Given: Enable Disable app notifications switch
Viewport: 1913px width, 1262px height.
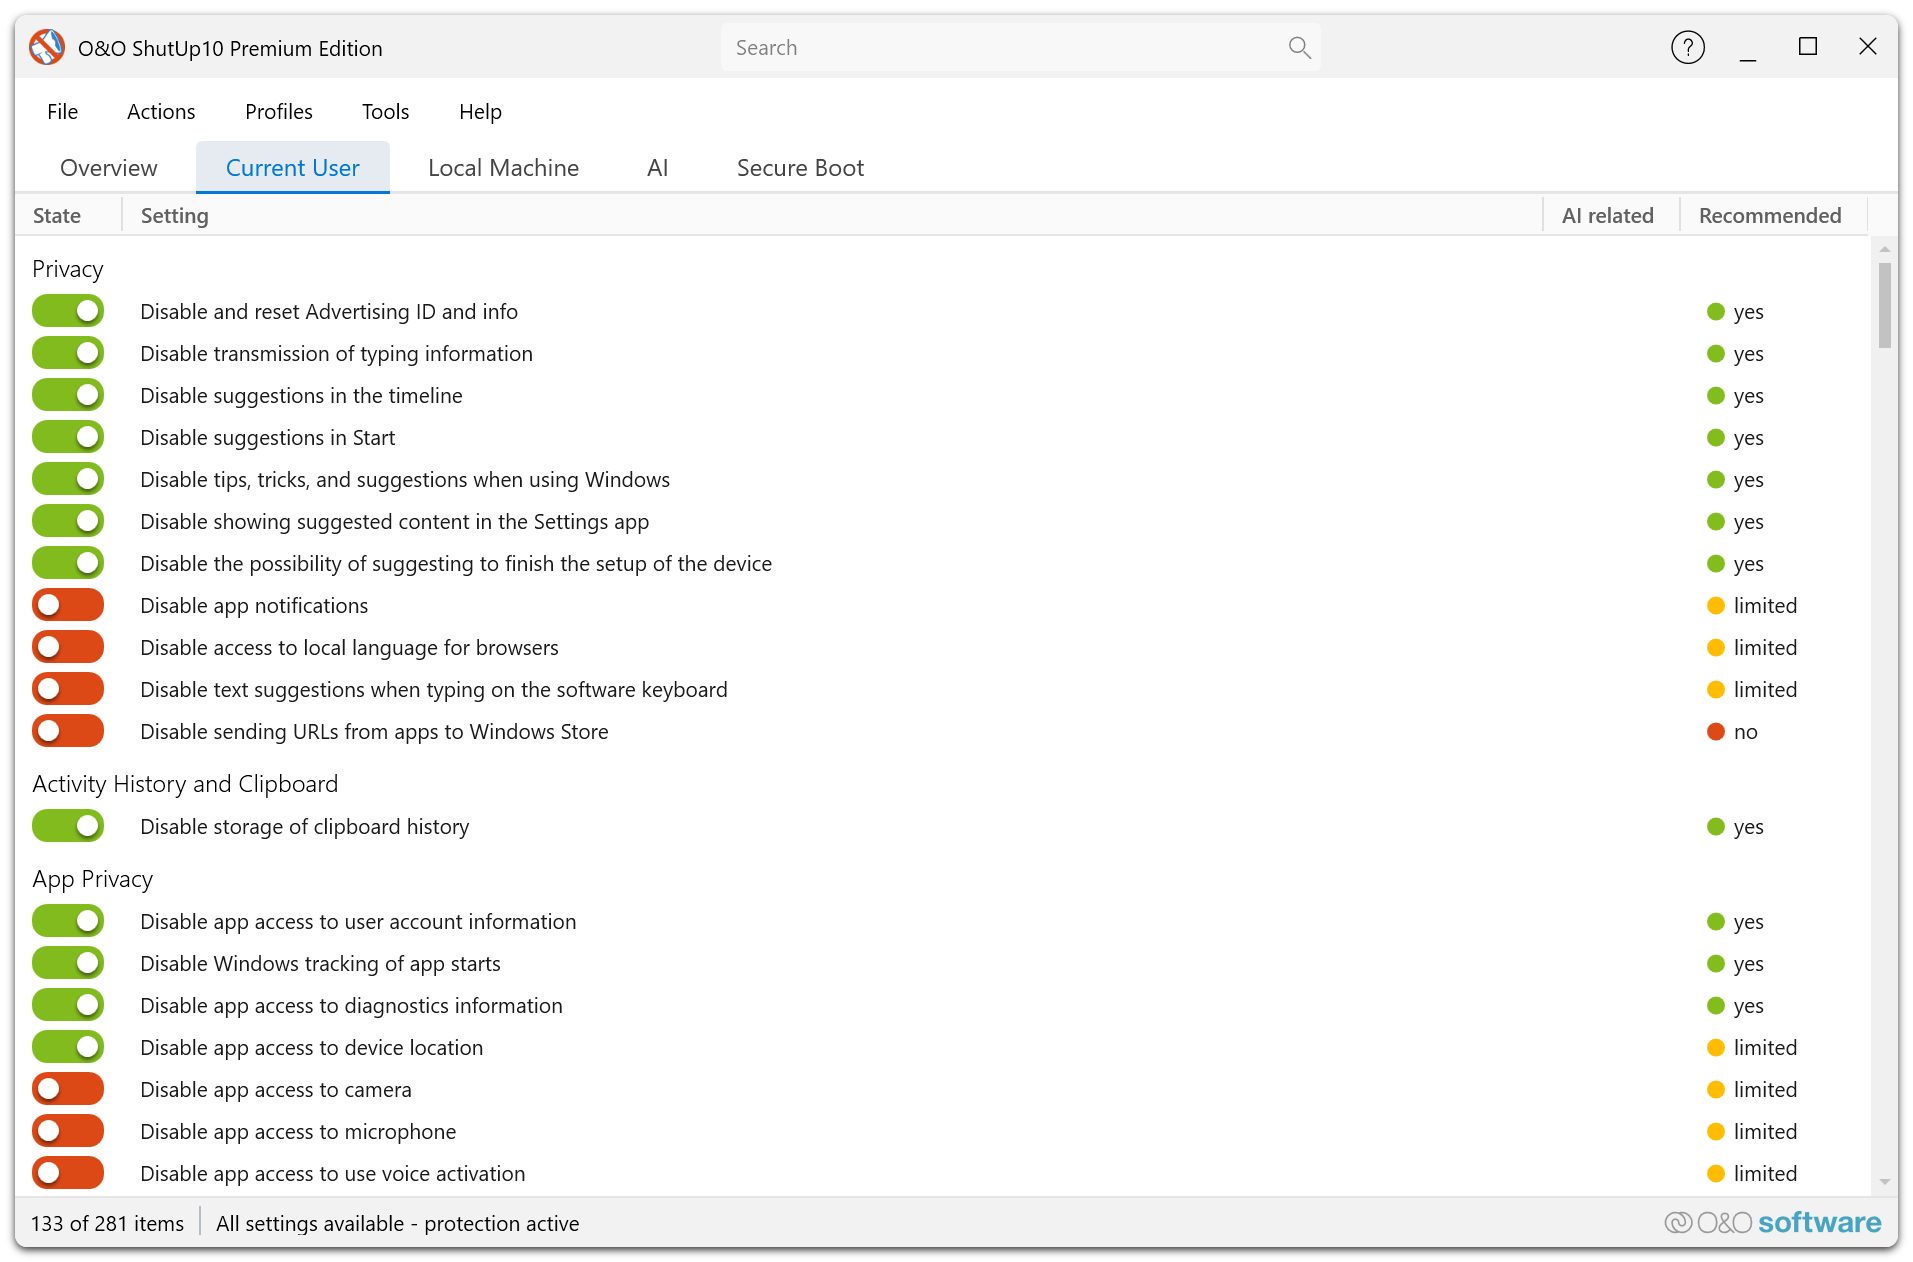Looking at the screenshot, I should 68,605.
